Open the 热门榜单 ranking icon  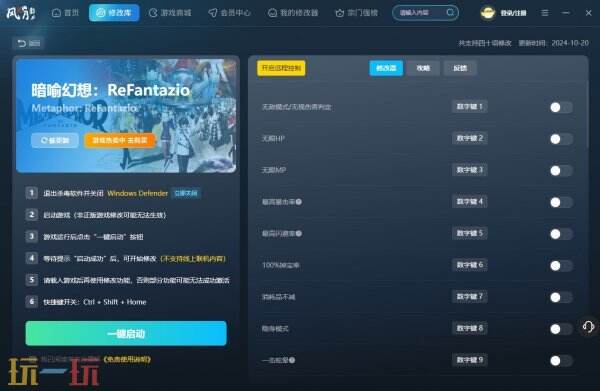339,13
